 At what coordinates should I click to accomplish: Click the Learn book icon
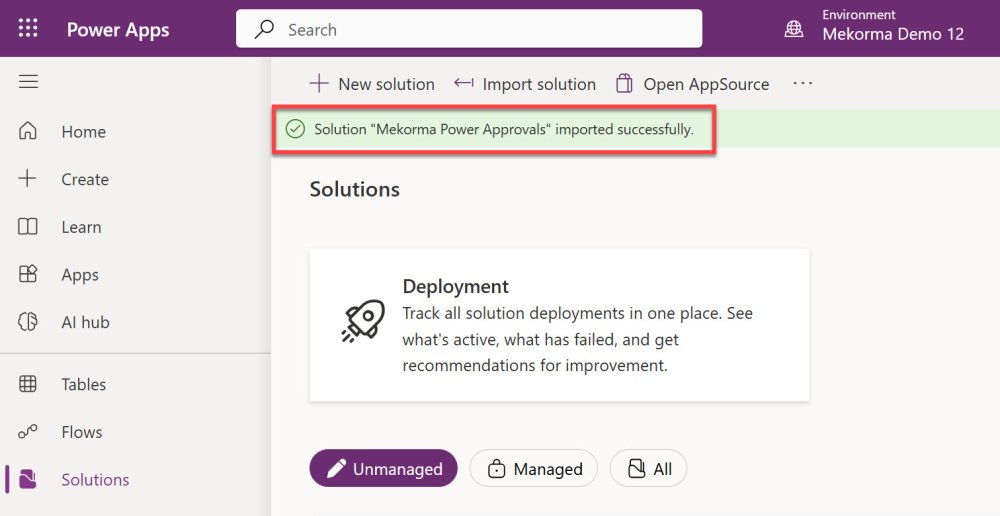(28, 227)
